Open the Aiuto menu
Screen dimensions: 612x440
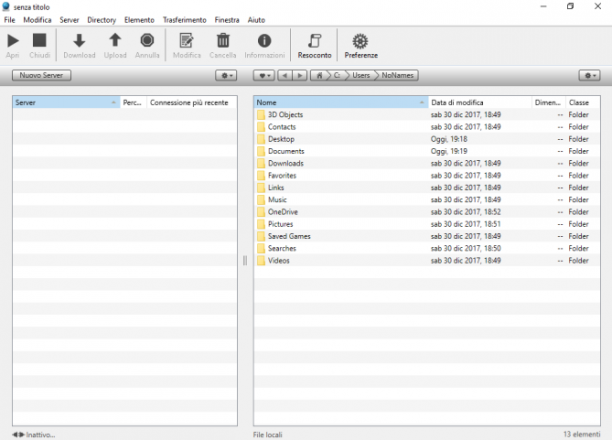point(256,20)
